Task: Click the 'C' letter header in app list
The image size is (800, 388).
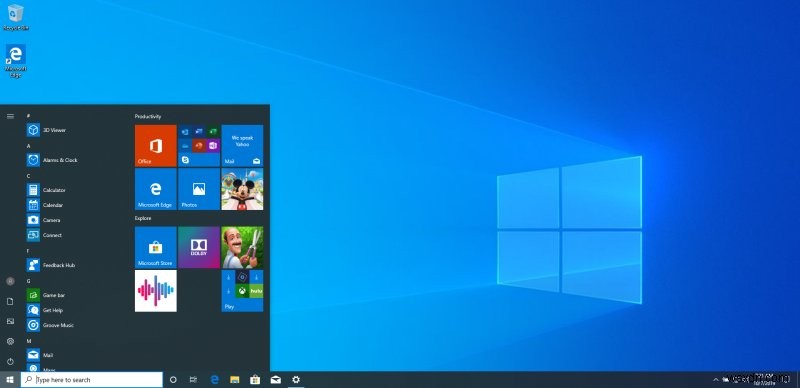Action: pos(29,176)
